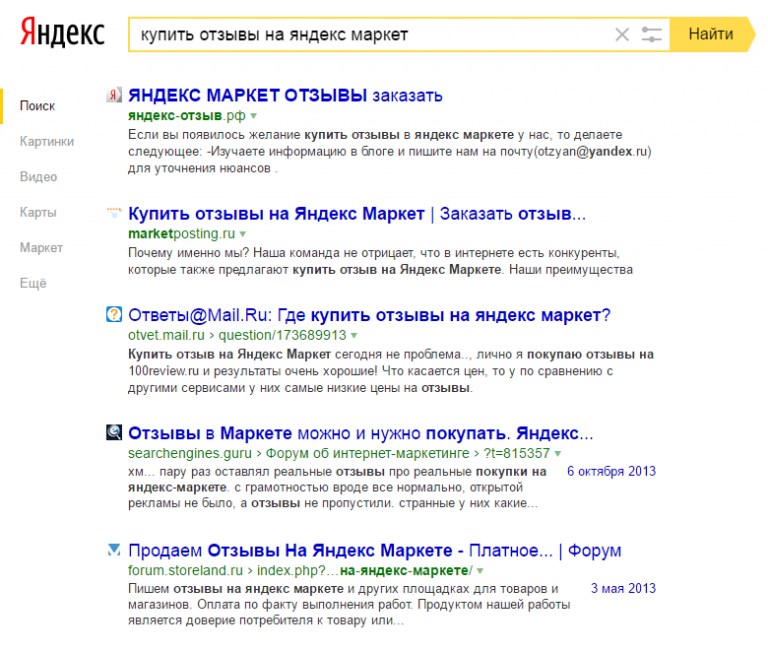Click snippet mentioning 100review.ru

tap(391, 371)
